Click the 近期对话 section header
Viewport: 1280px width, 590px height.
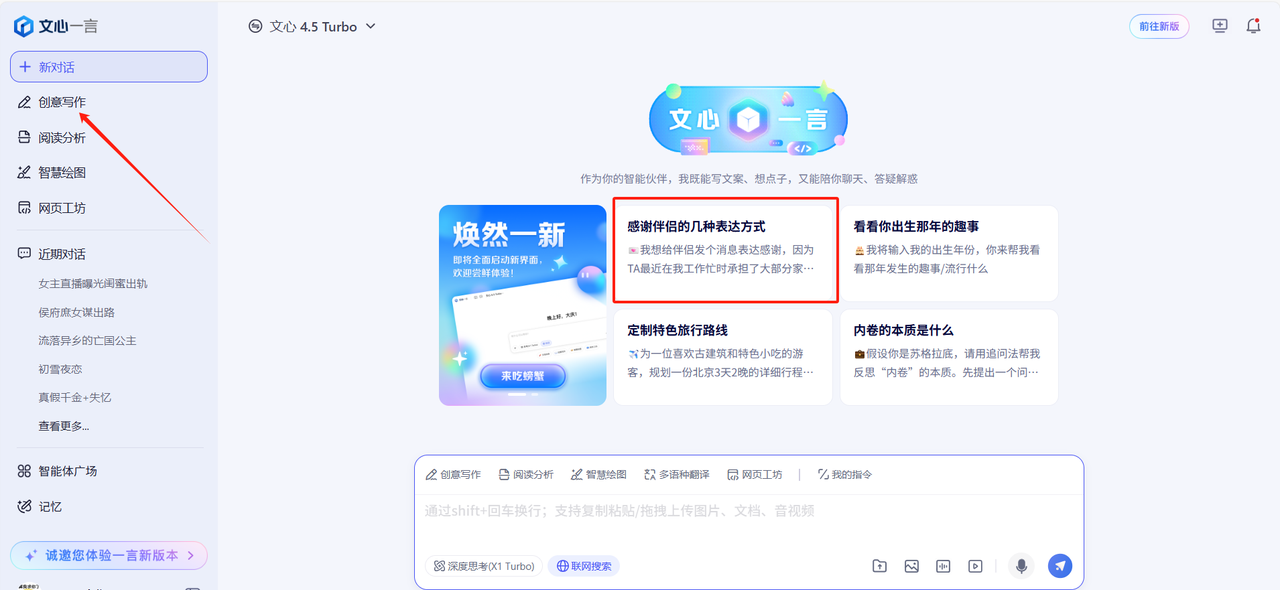click(52, 254)
